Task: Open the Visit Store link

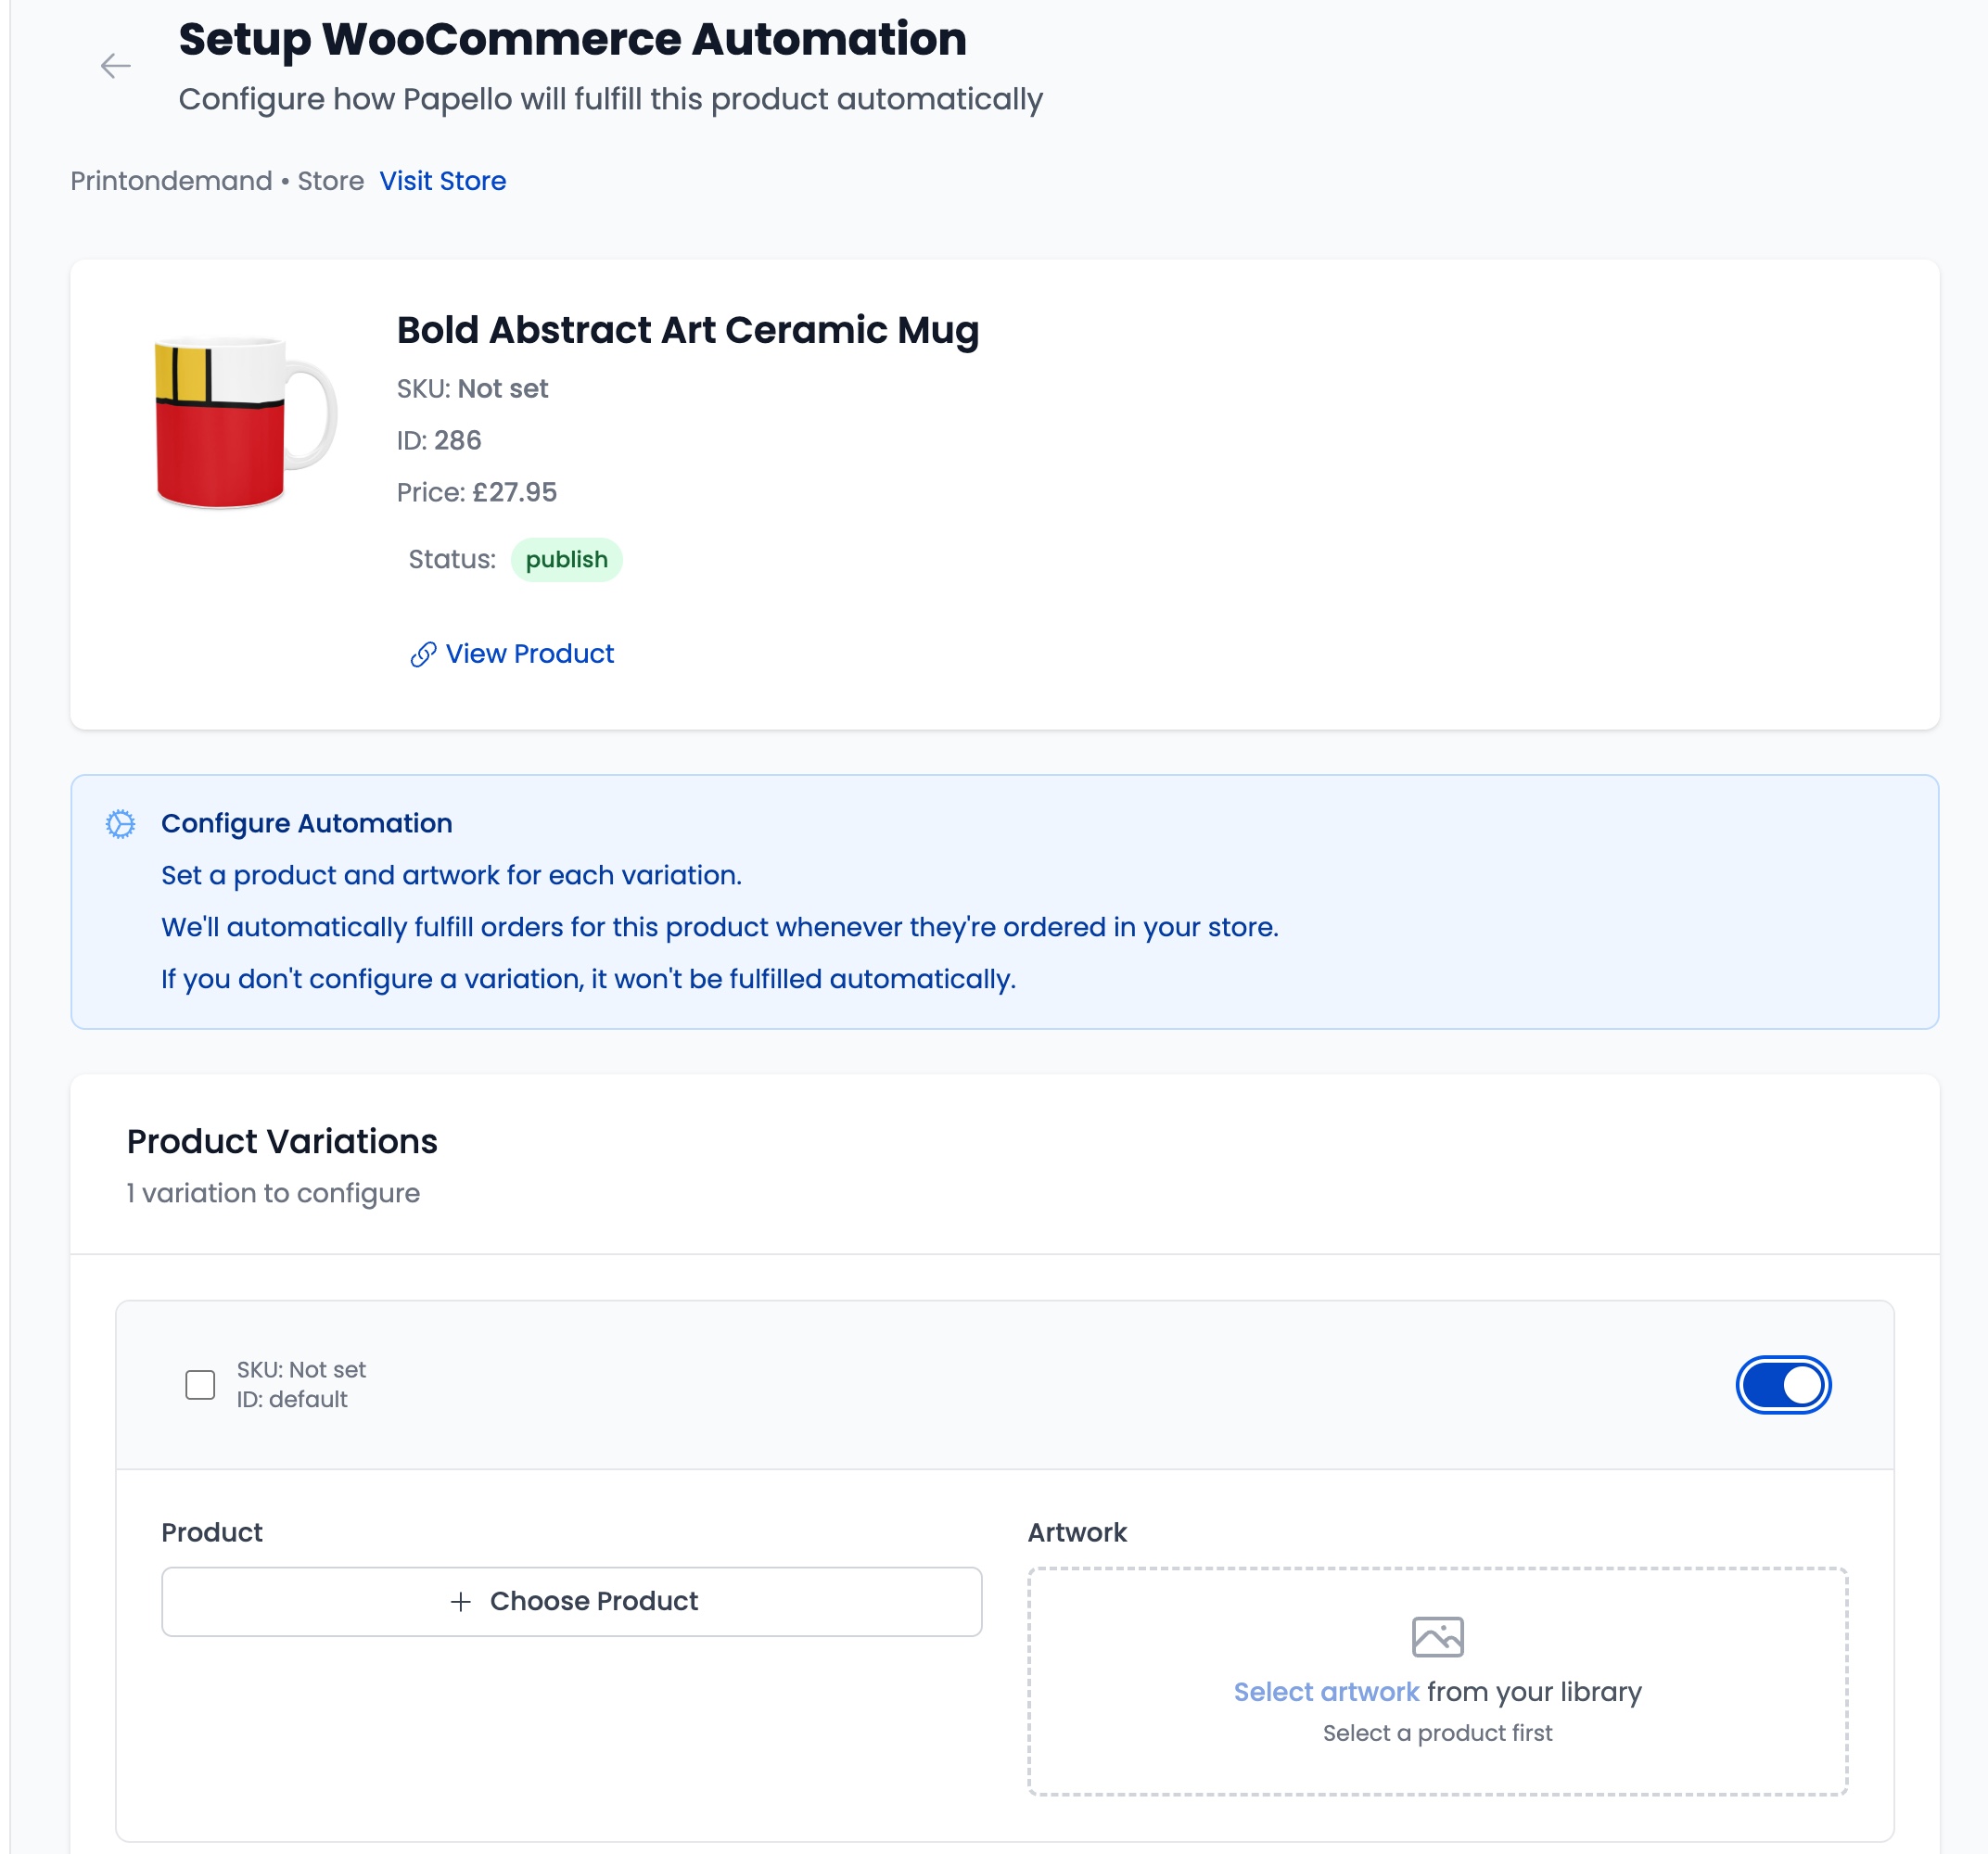Action: [442, 181]
